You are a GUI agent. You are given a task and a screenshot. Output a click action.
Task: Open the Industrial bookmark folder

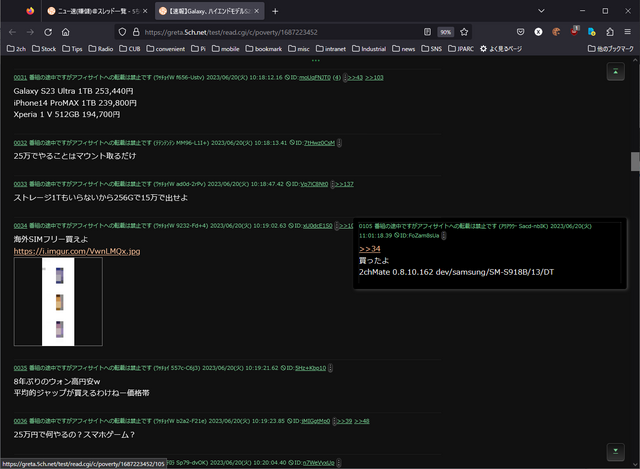pos(369,49)
